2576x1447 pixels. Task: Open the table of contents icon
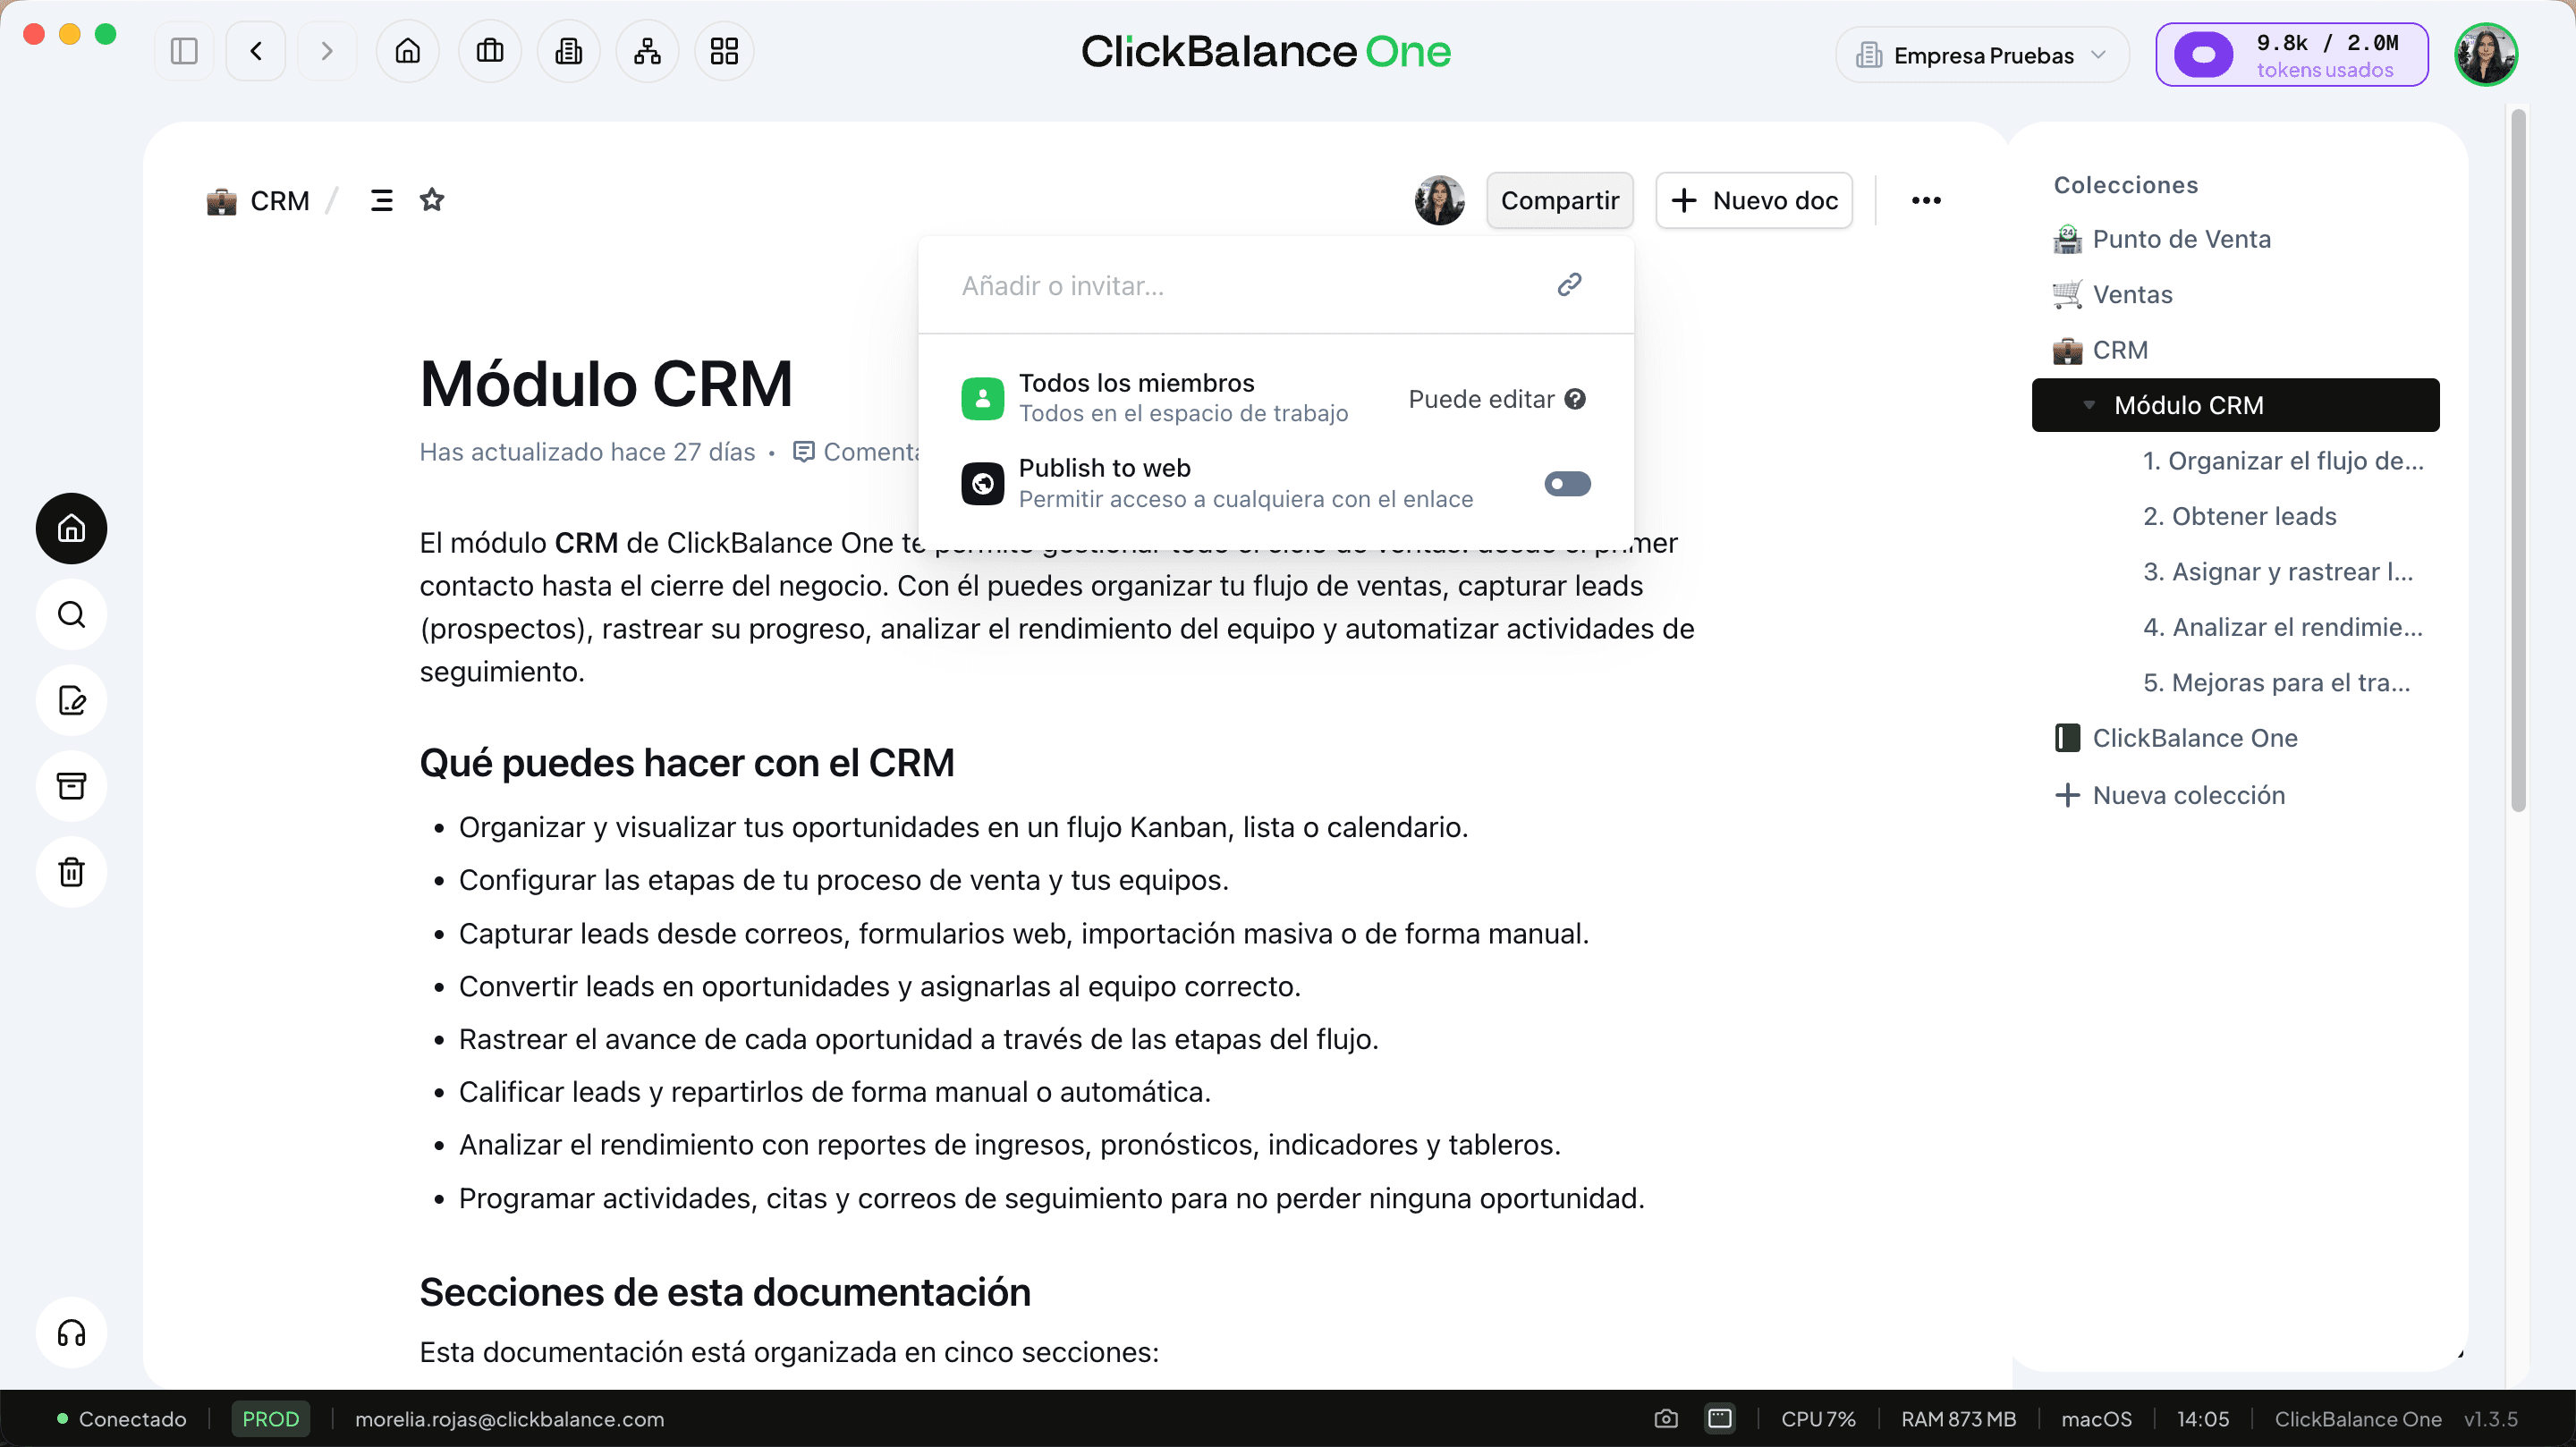pos(381,200)
